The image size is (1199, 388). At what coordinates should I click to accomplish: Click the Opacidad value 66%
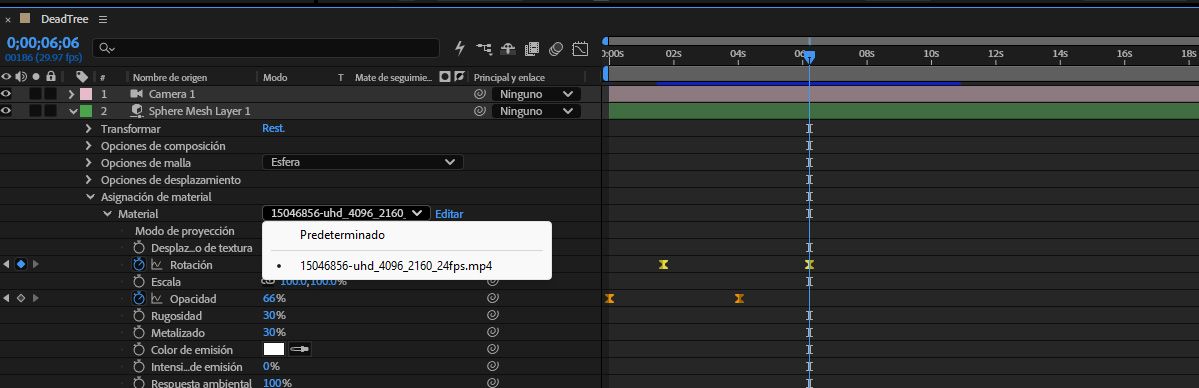(x=274, y=298)
